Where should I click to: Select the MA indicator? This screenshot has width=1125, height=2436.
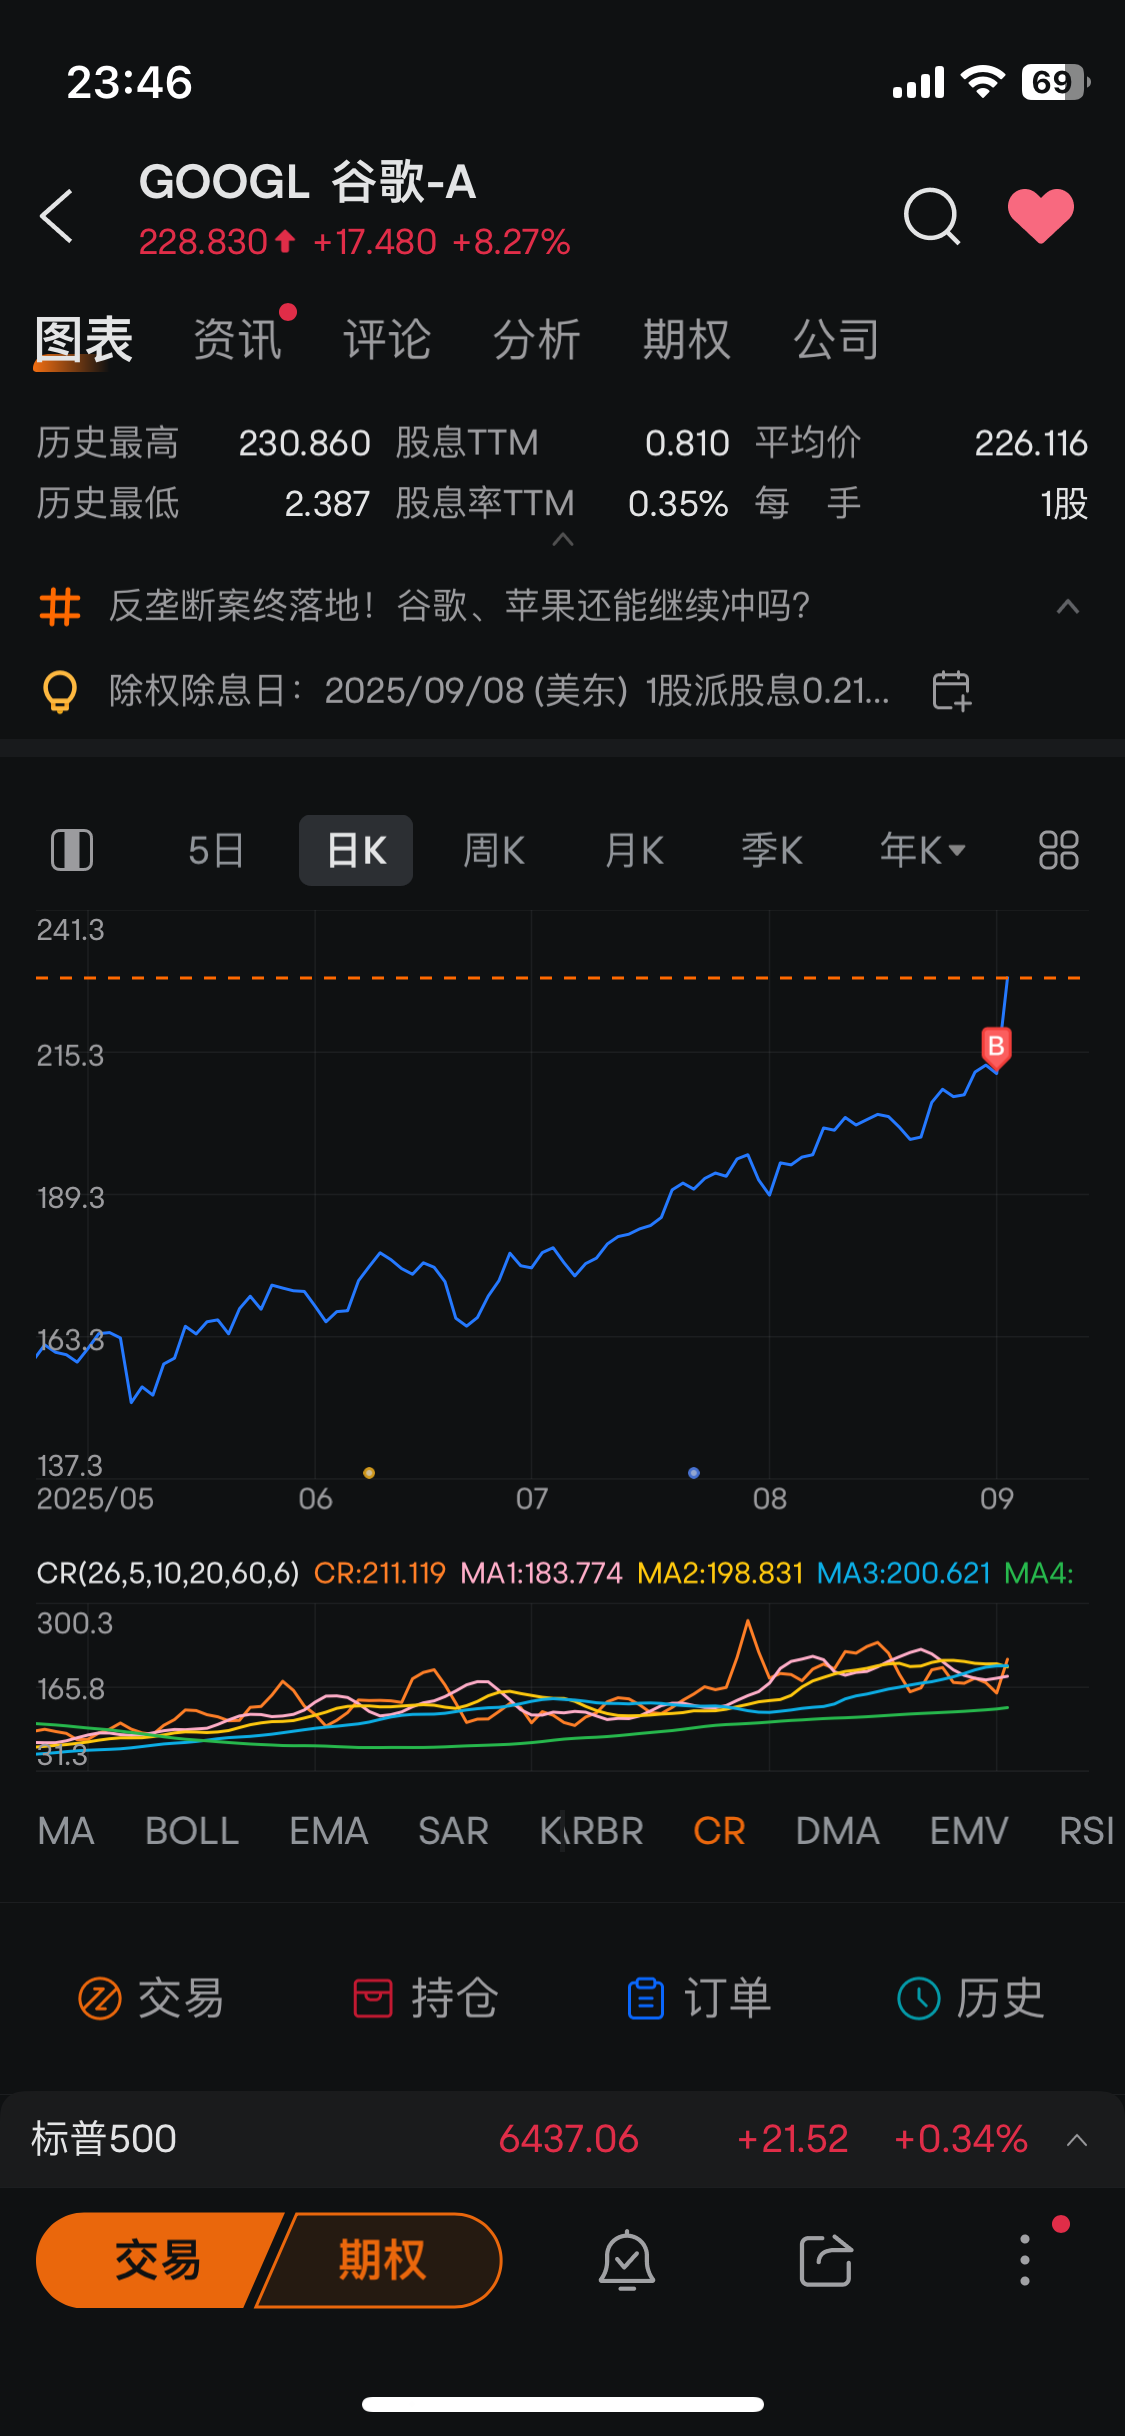click(66, 1832)
